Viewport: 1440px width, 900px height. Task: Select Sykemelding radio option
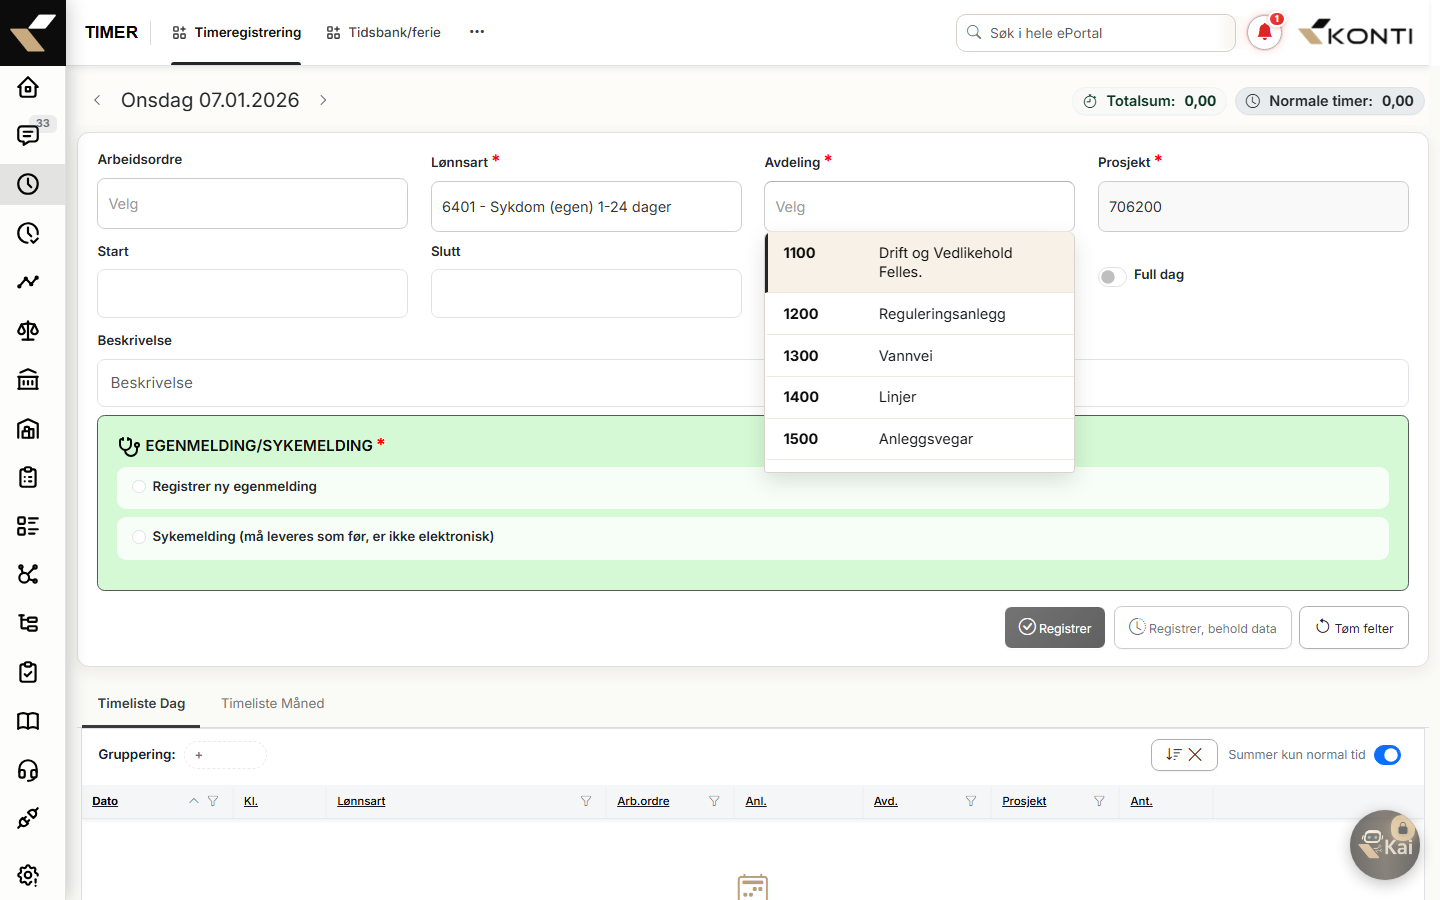[x=139, y=537]
